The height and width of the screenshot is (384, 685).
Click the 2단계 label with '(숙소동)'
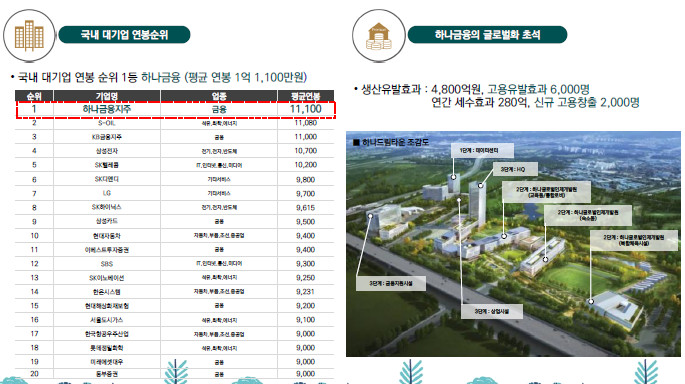588,215
